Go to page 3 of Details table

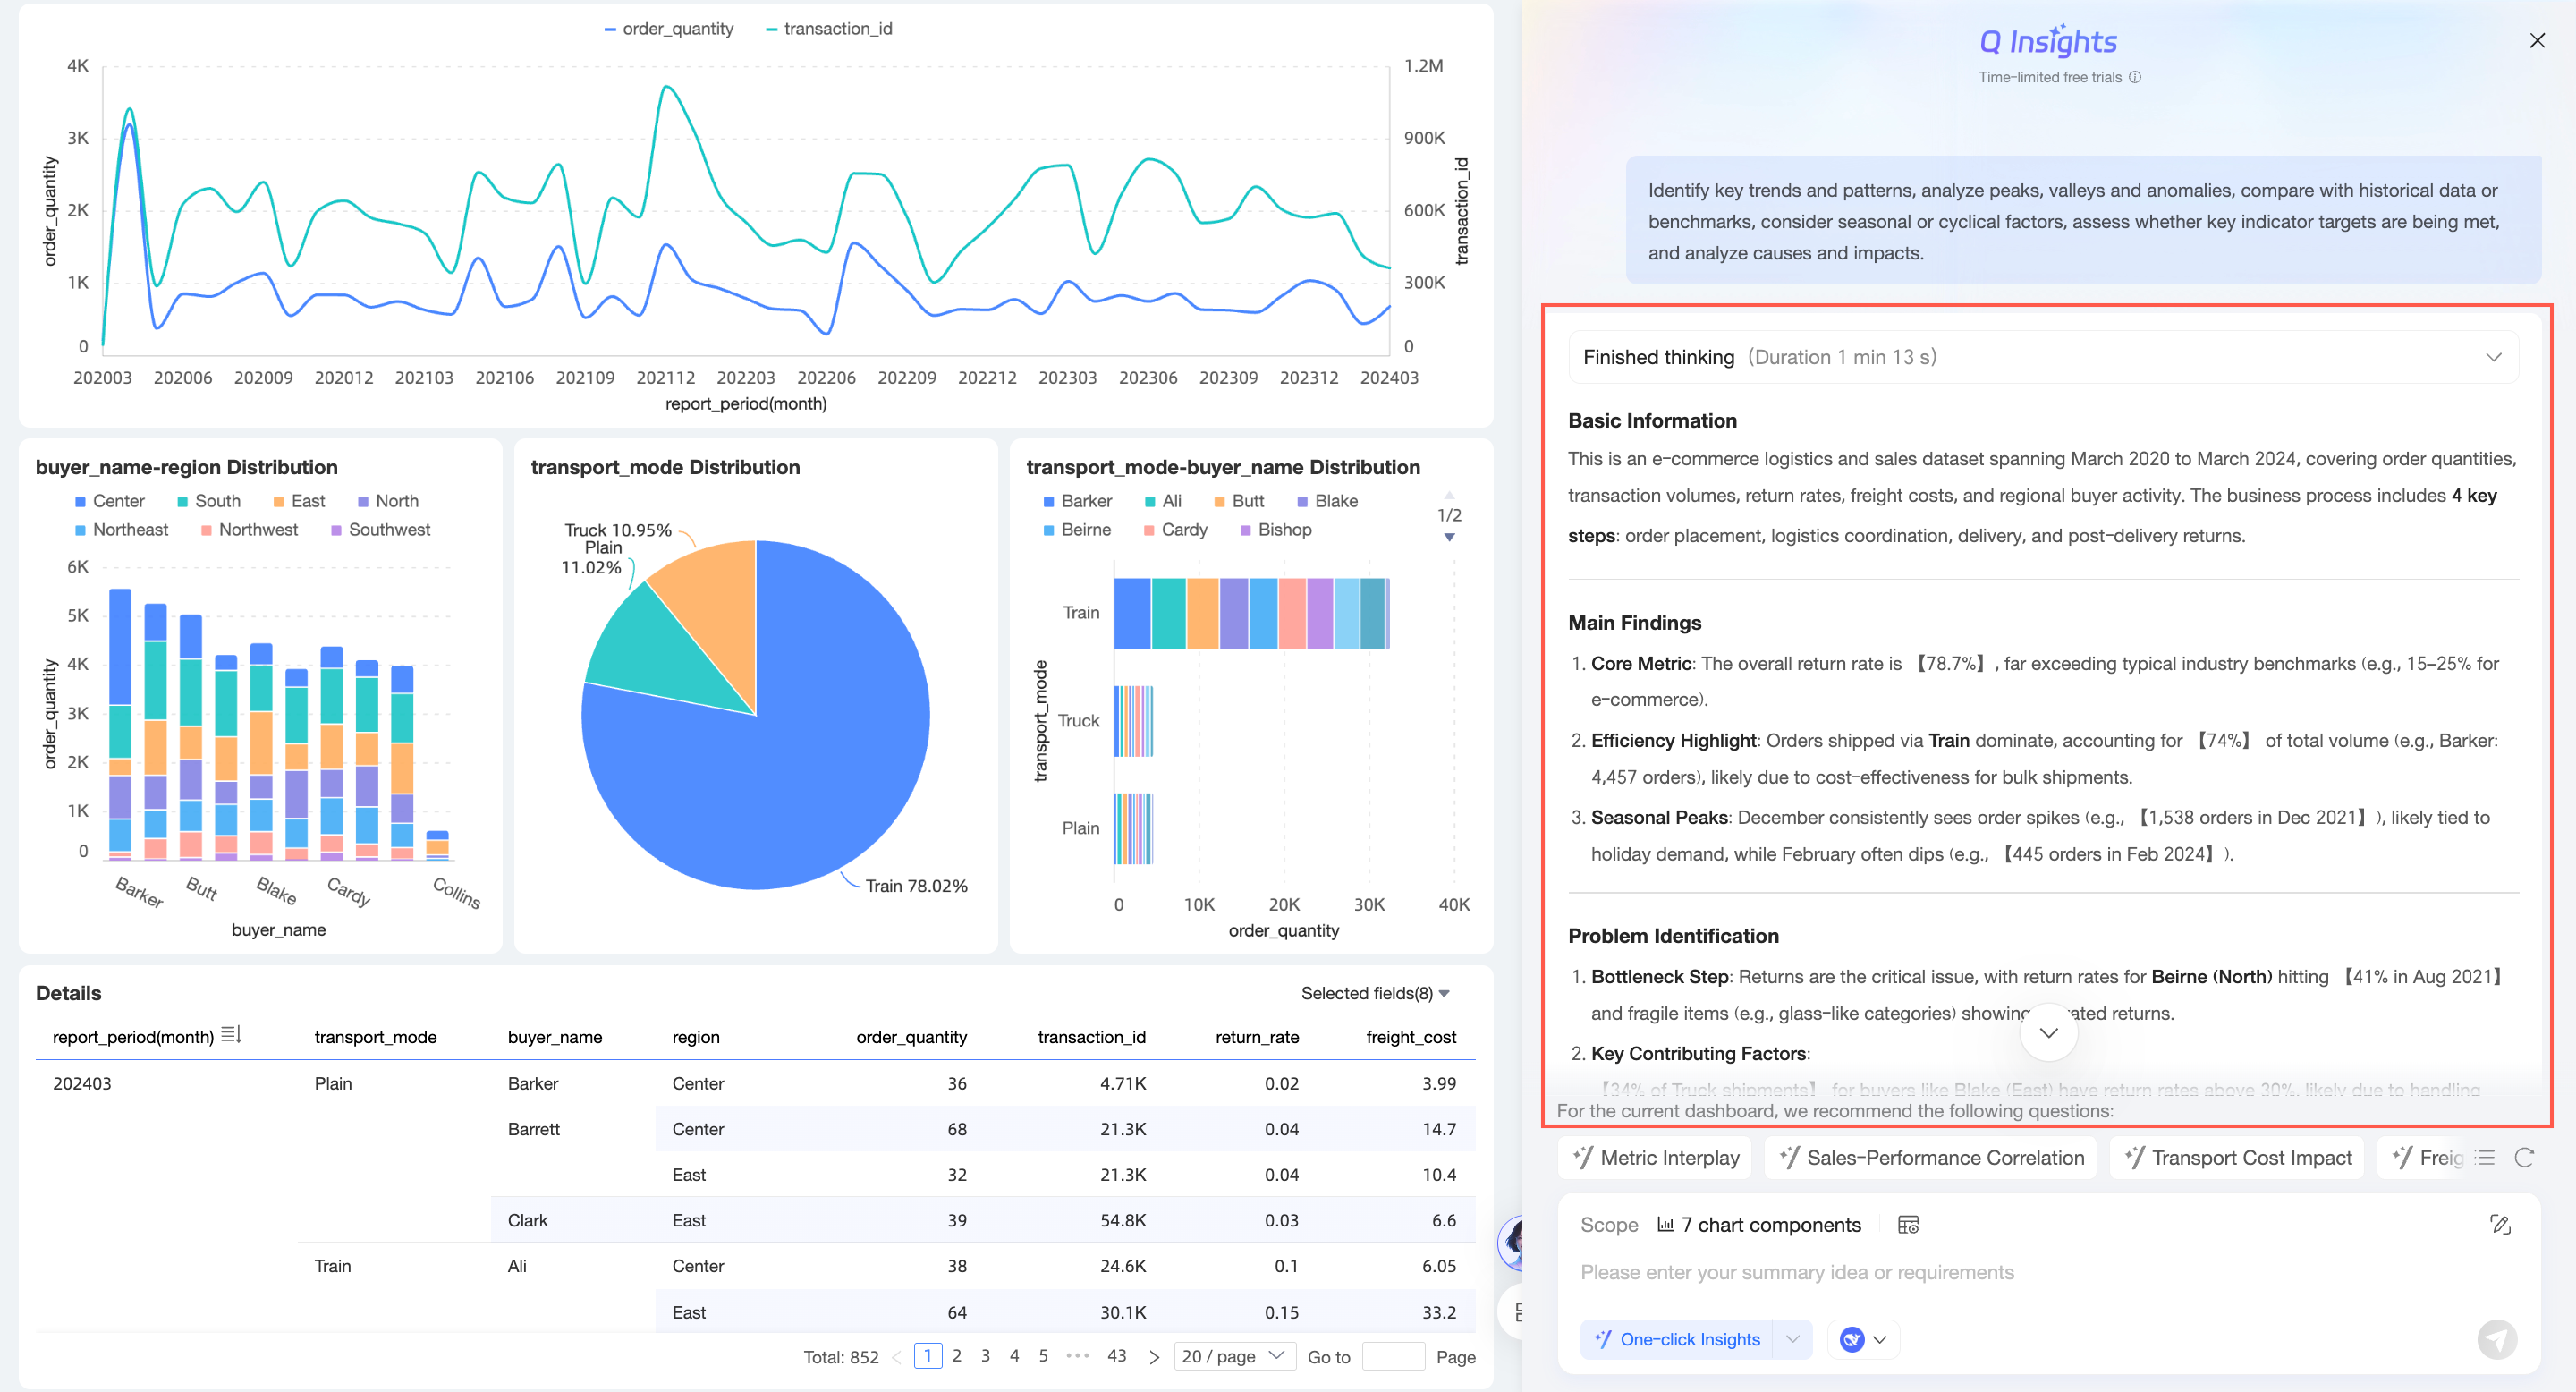pos(985,1356)
